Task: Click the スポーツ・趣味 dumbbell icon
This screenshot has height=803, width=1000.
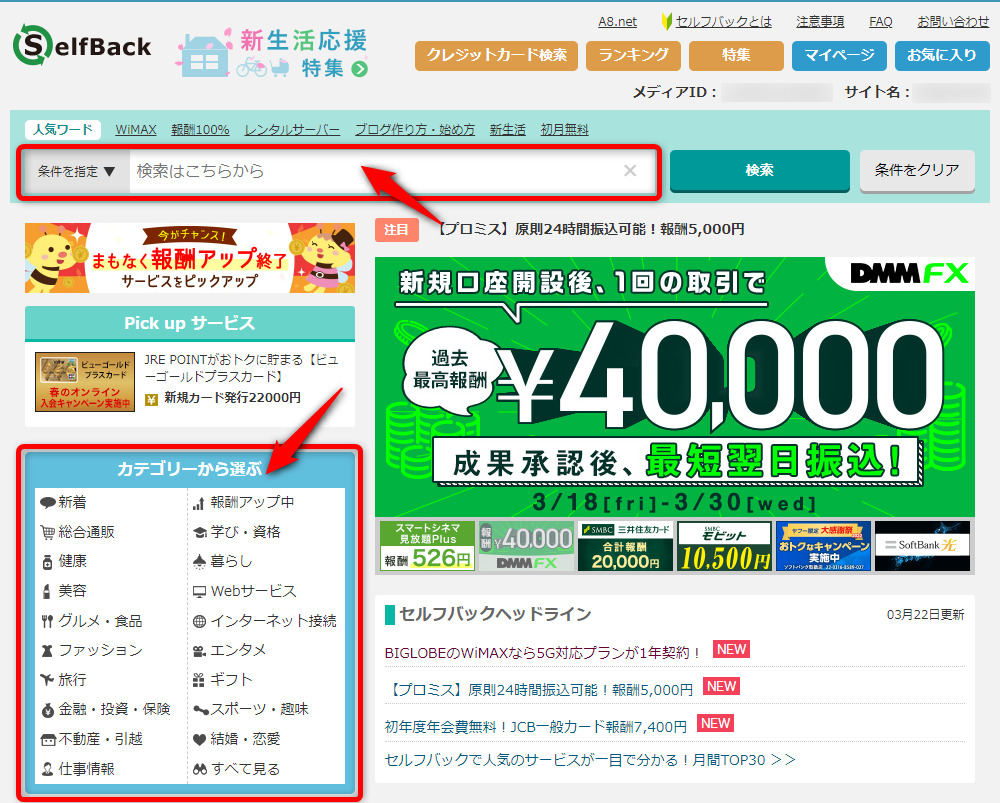Action: click(x=201, y=710)
